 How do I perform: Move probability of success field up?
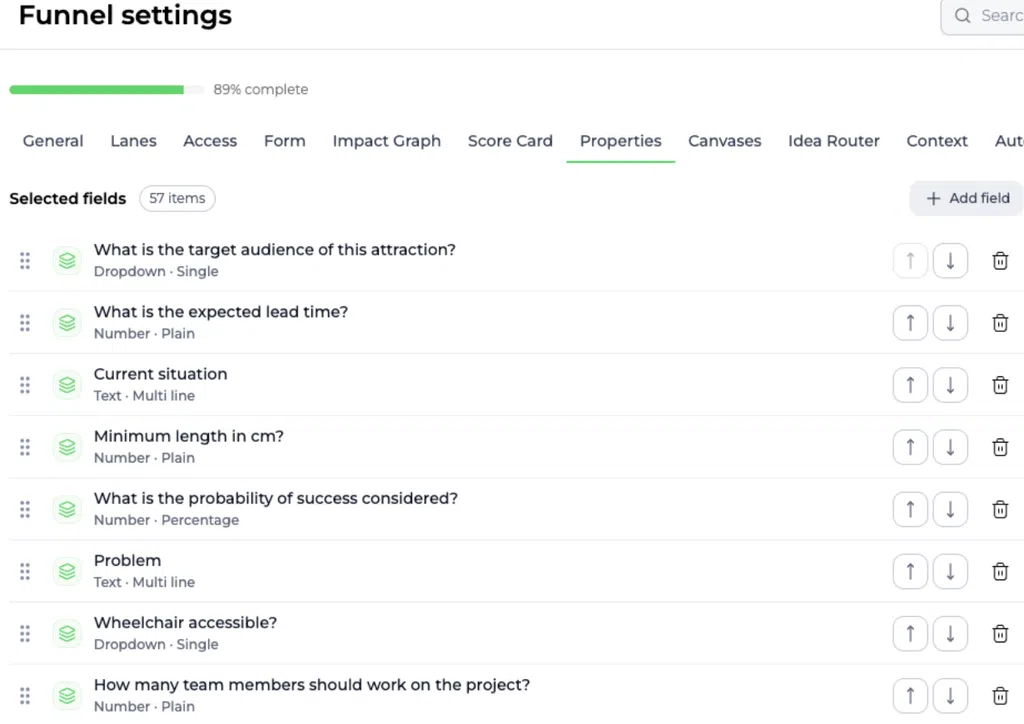(x=910, y=509)
